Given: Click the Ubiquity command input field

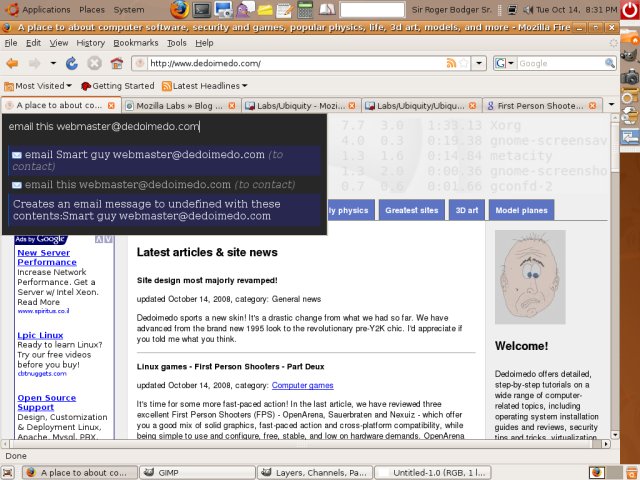Looking at the screenshot, I should tap(164, 127).
